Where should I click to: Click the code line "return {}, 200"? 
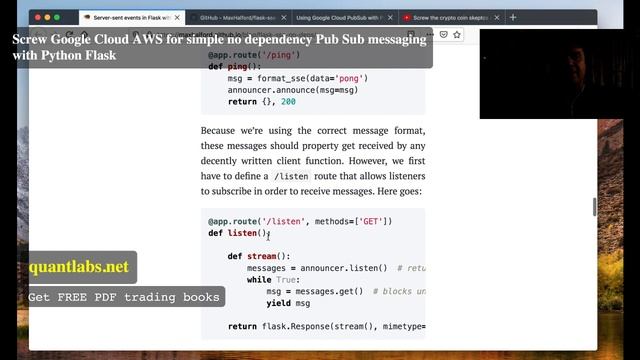pos(262,102)
